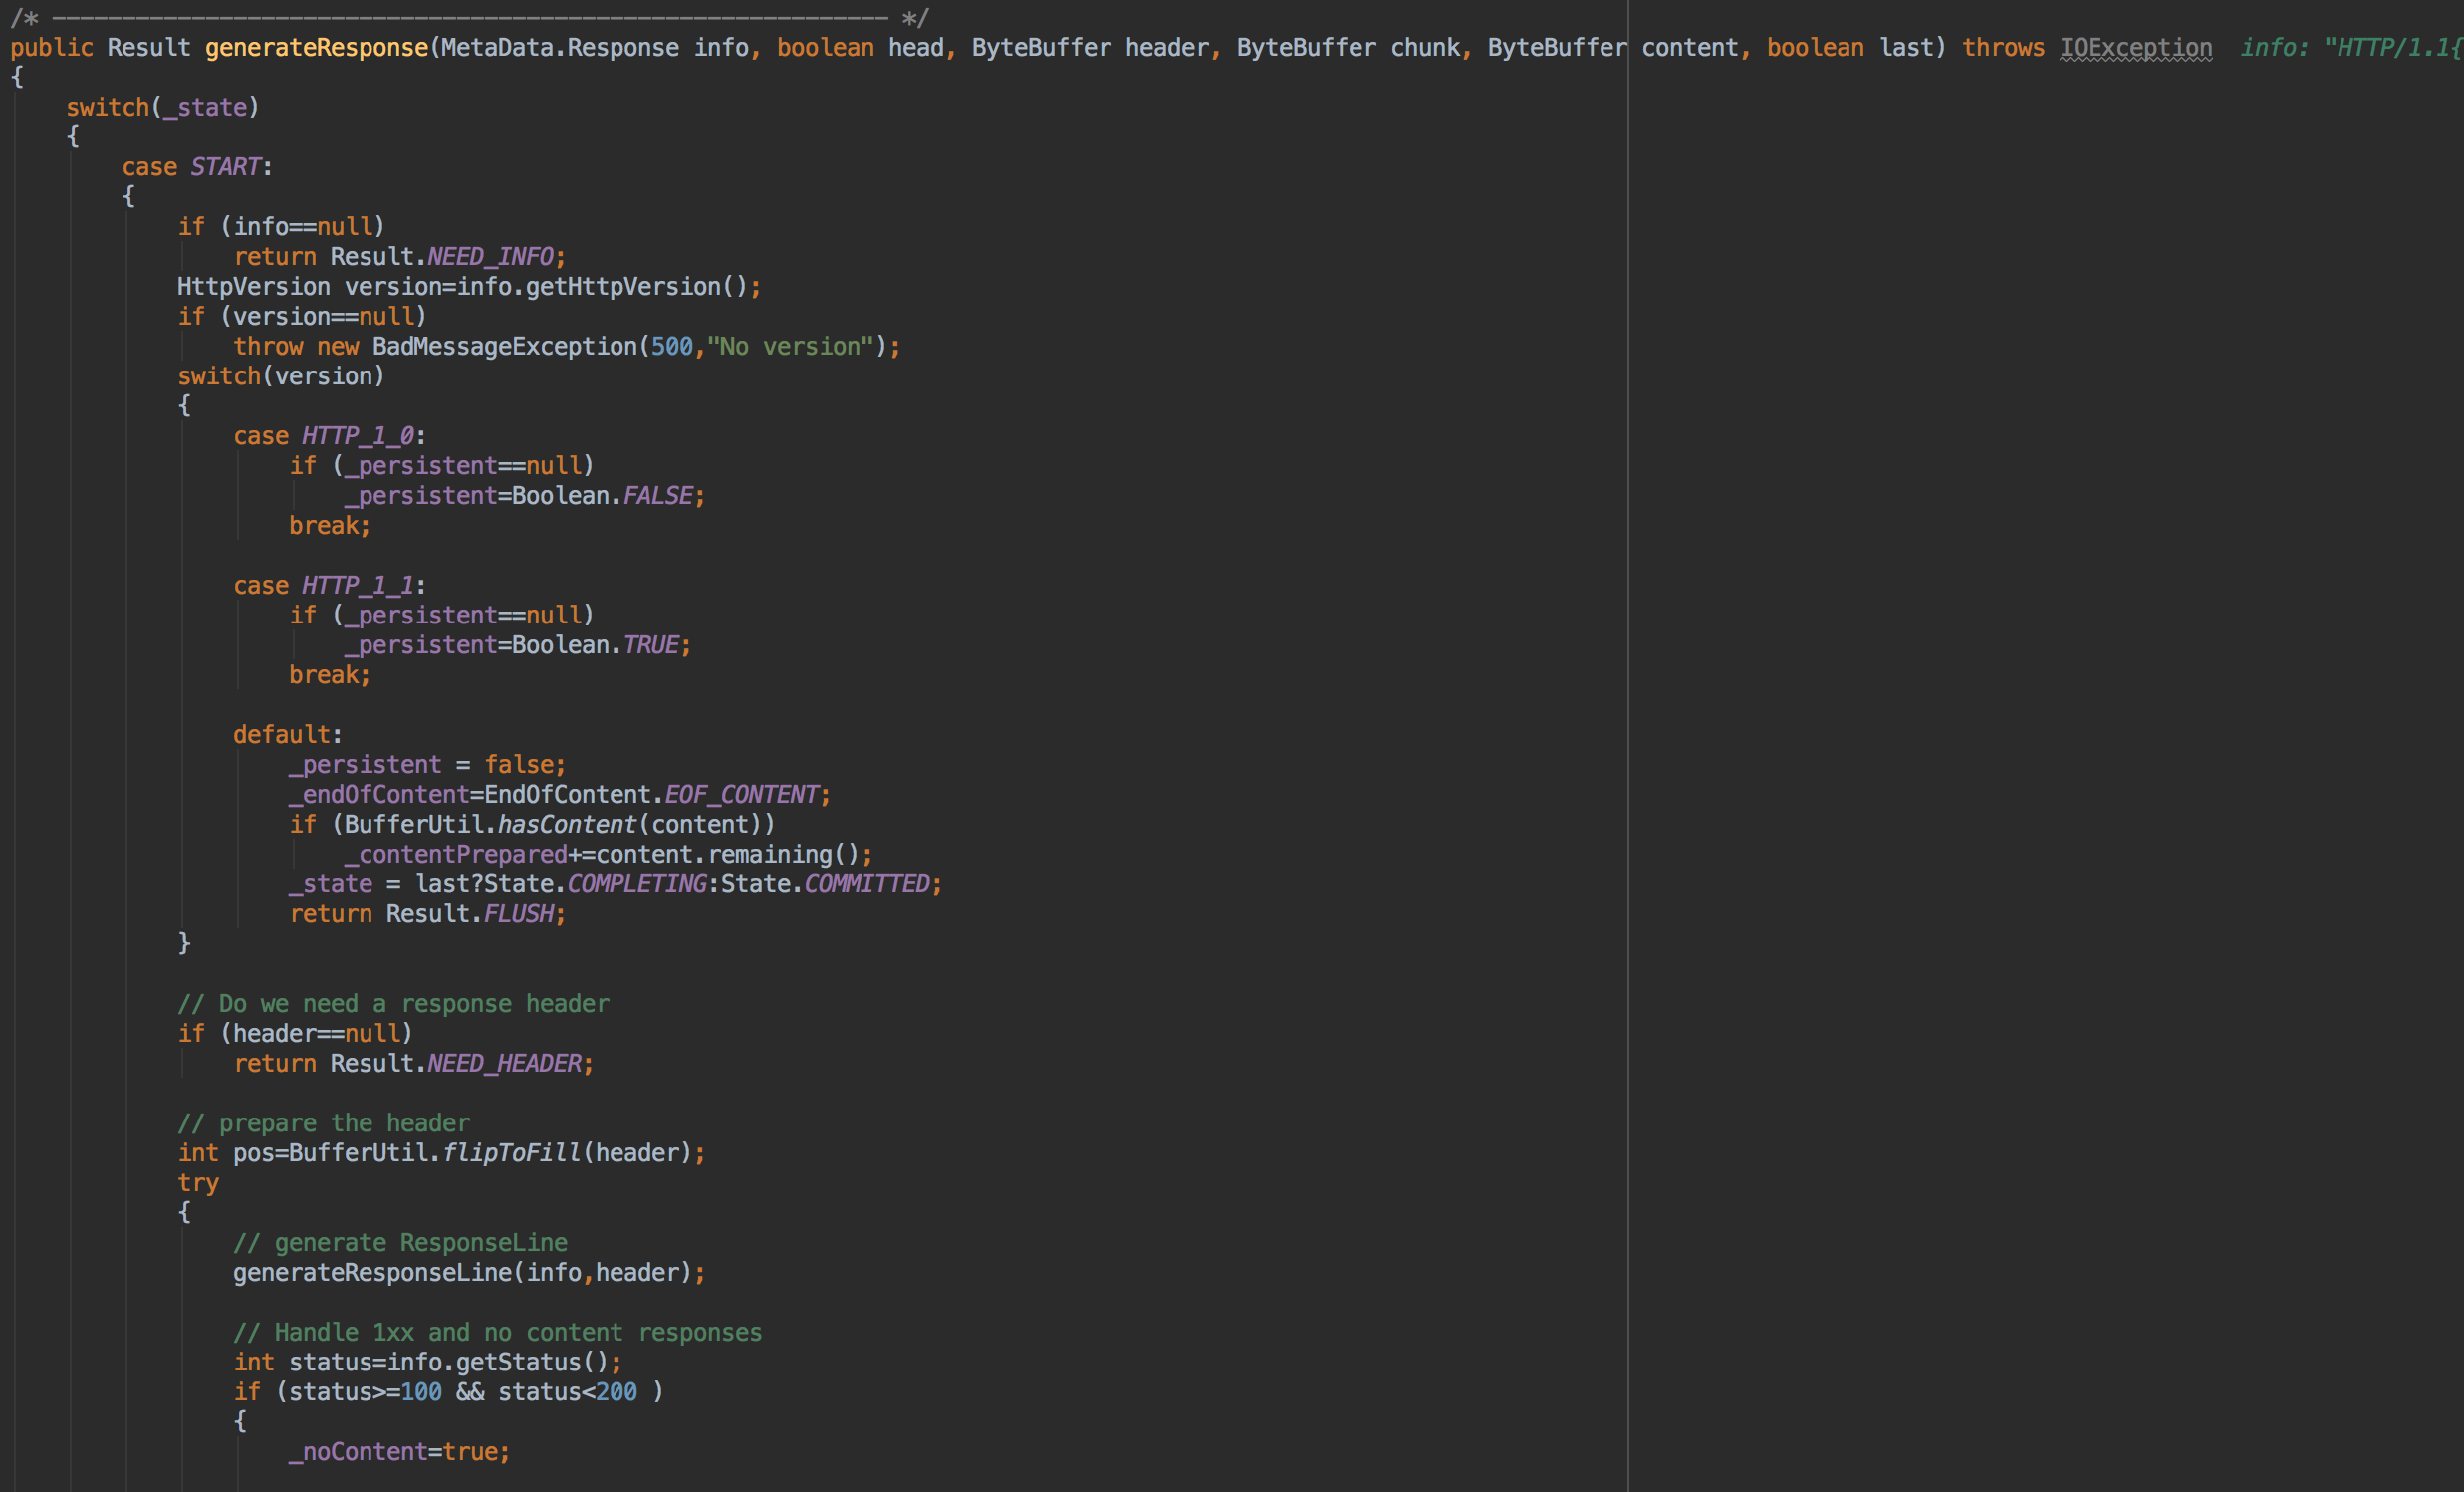Click the _noContent=true assignment
The image size is (2464, 1492).
coord(399,1452)
